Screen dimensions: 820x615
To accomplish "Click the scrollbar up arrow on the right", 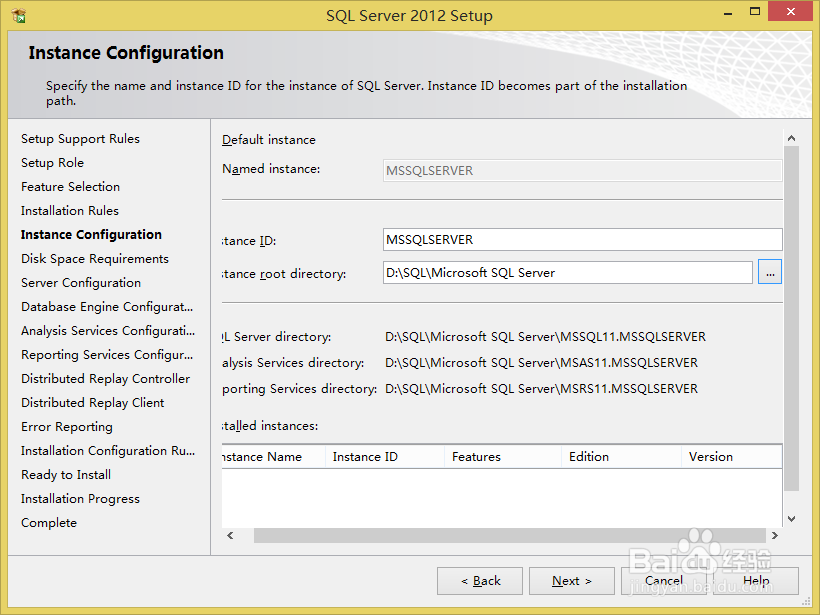I will click(x=791, y=137).
